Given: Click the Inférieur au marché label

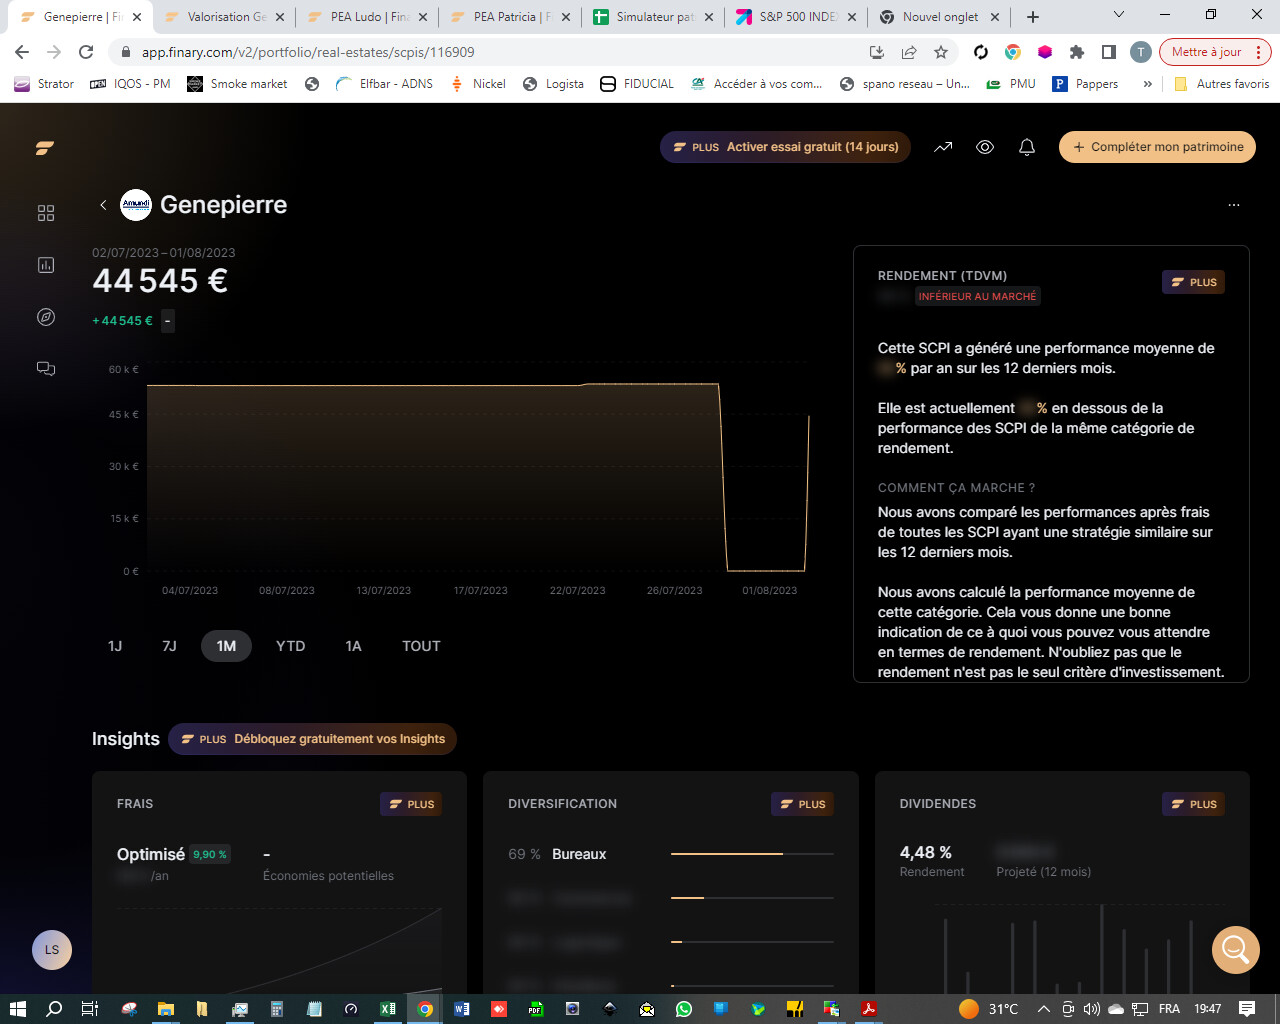Looking at the screenshot, I should click(x=977, y=296).
